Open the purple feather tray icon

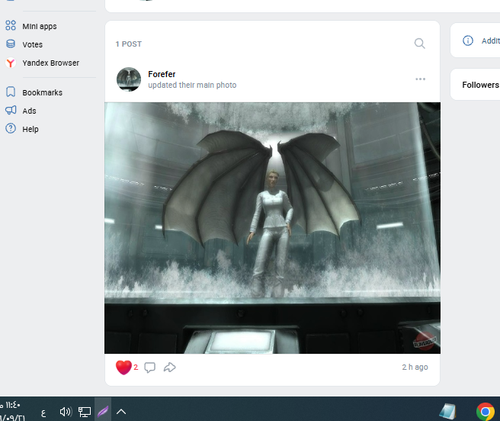coord(103,412)
